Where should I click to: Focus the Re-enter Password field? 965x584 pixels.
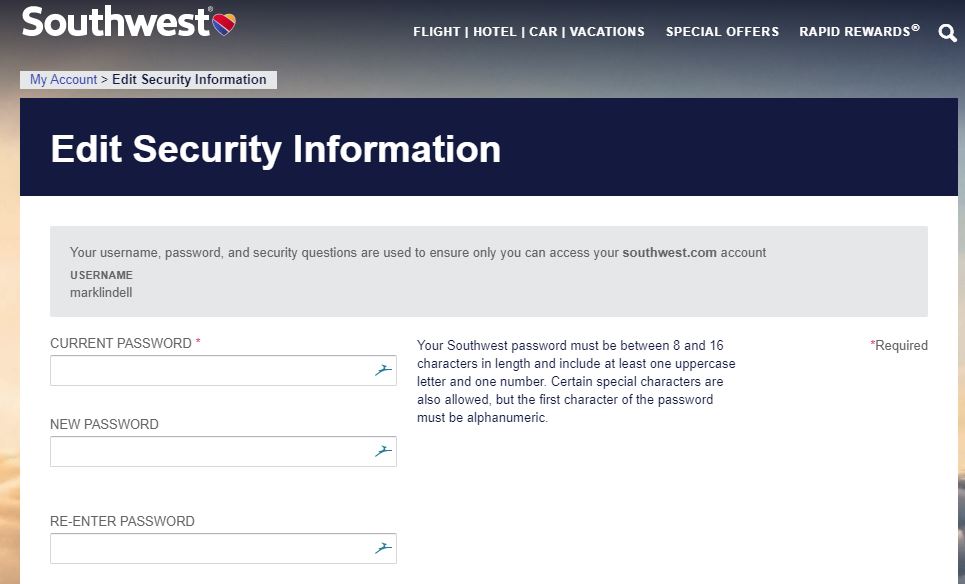point(210,548)
